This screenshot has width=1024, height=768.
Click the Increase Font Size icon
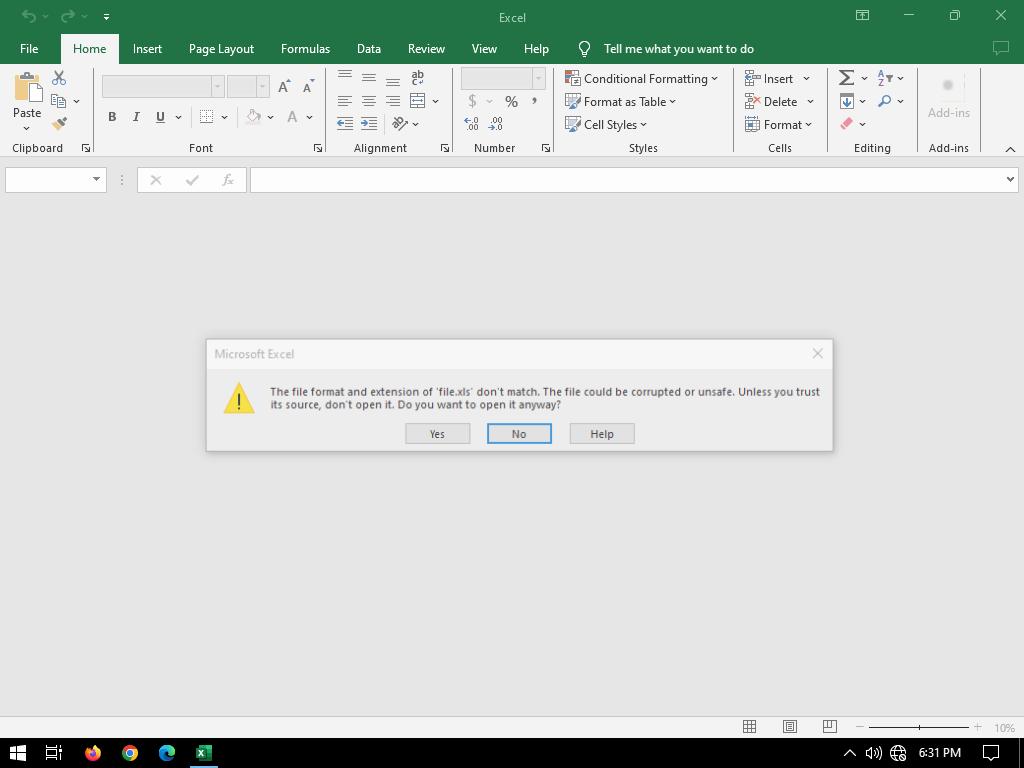284,87
